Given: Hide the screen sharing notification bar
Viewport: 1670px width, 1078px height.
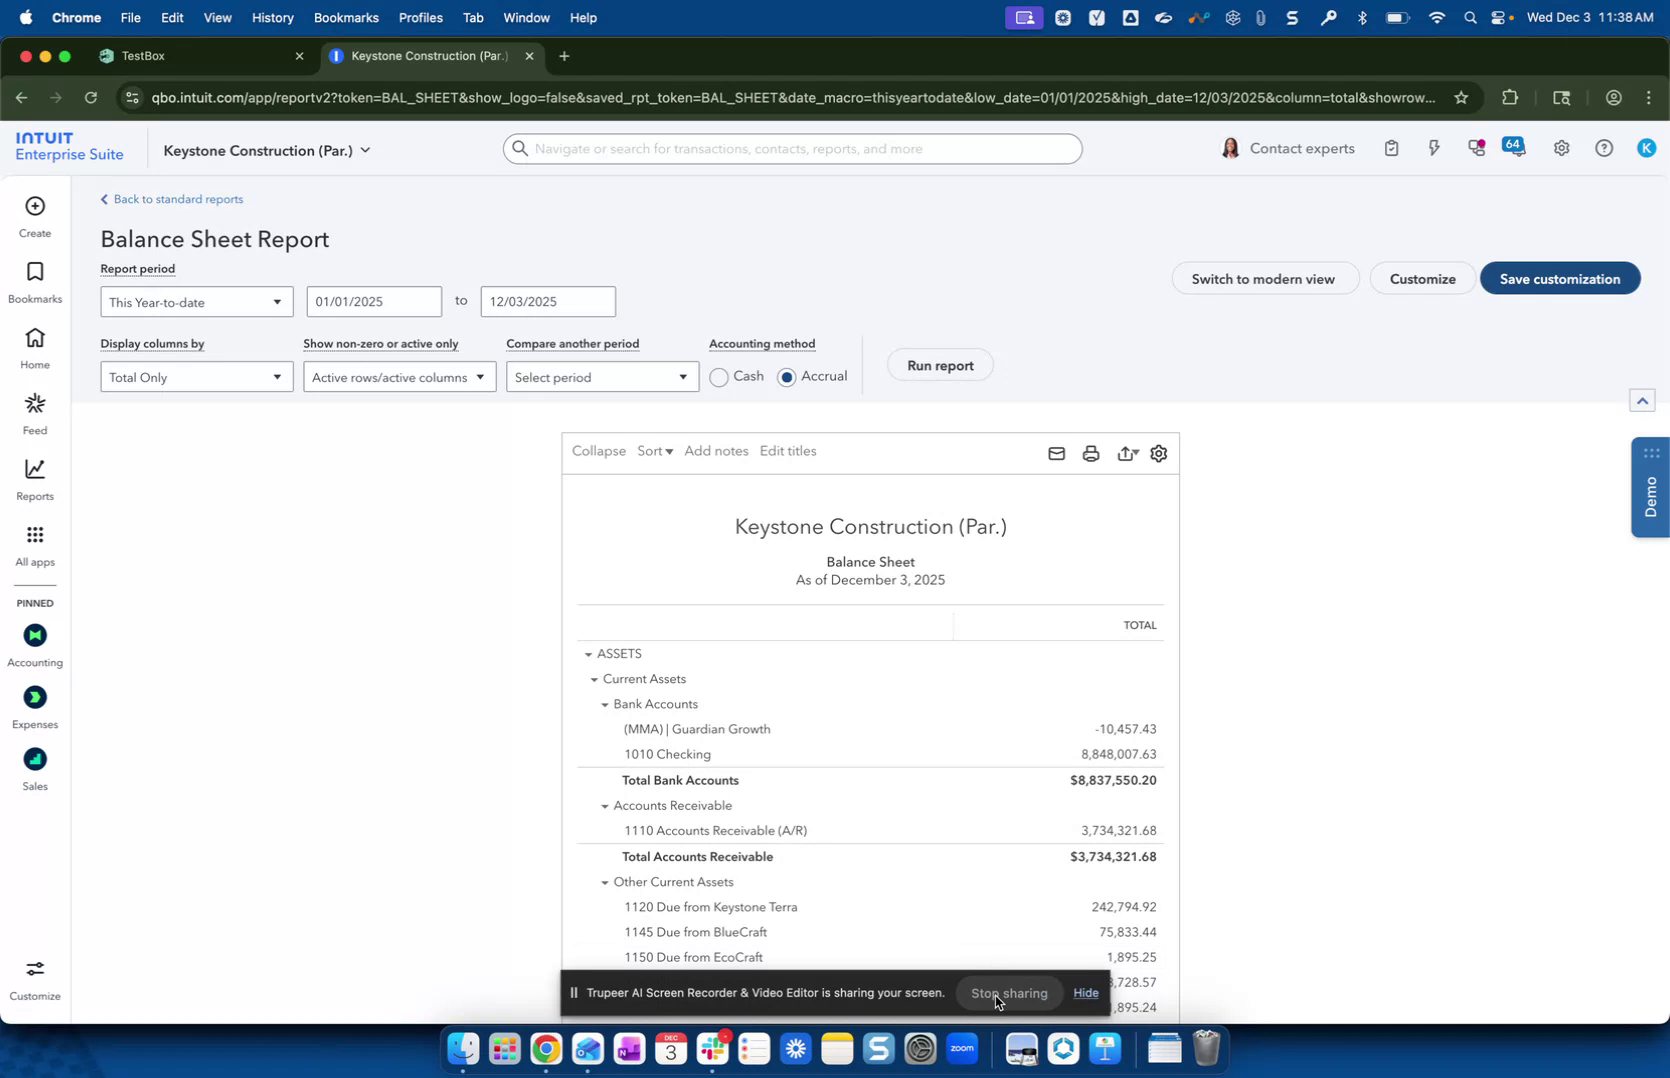Looking at the screenshot, I should point(1086,993).
